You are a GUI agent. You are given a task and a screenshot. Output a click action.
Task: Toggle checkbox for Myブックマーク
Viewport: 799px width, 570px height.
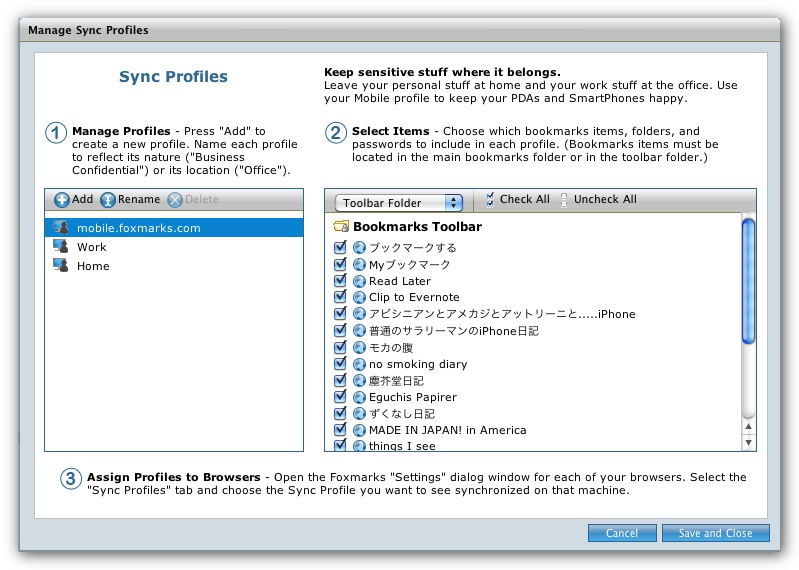[x=340, y=264]
